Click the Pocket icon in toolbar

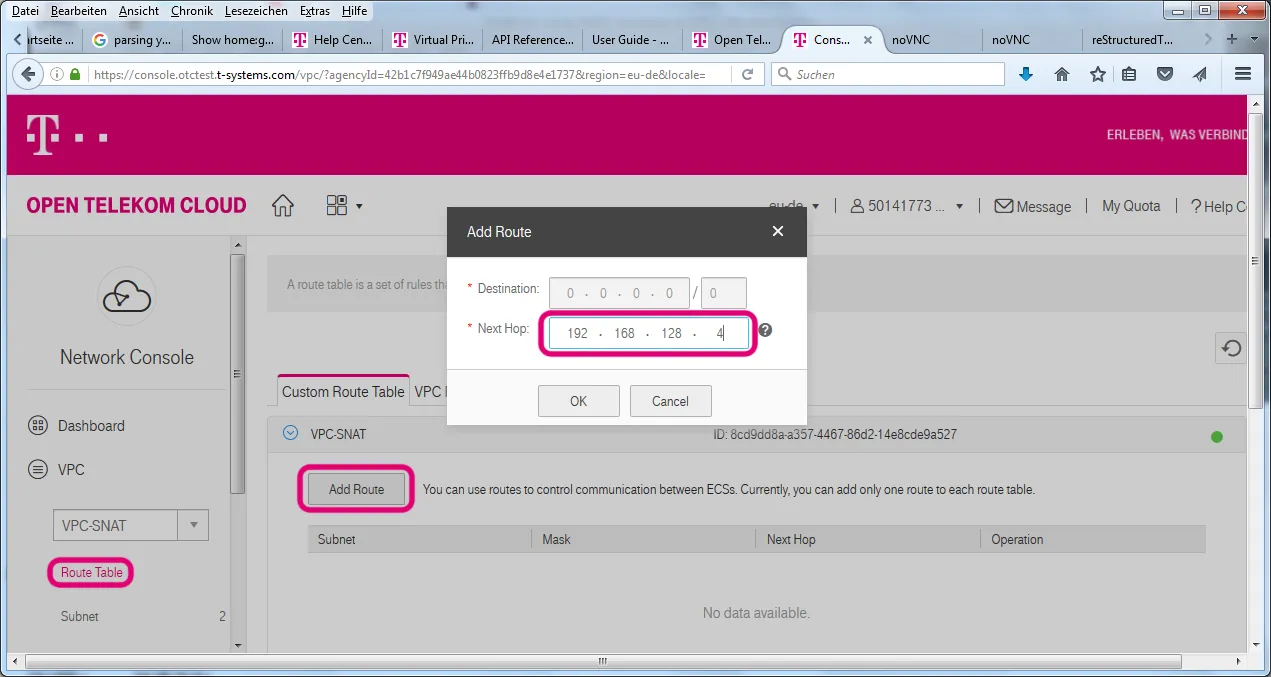click(x=1165, y=74)
